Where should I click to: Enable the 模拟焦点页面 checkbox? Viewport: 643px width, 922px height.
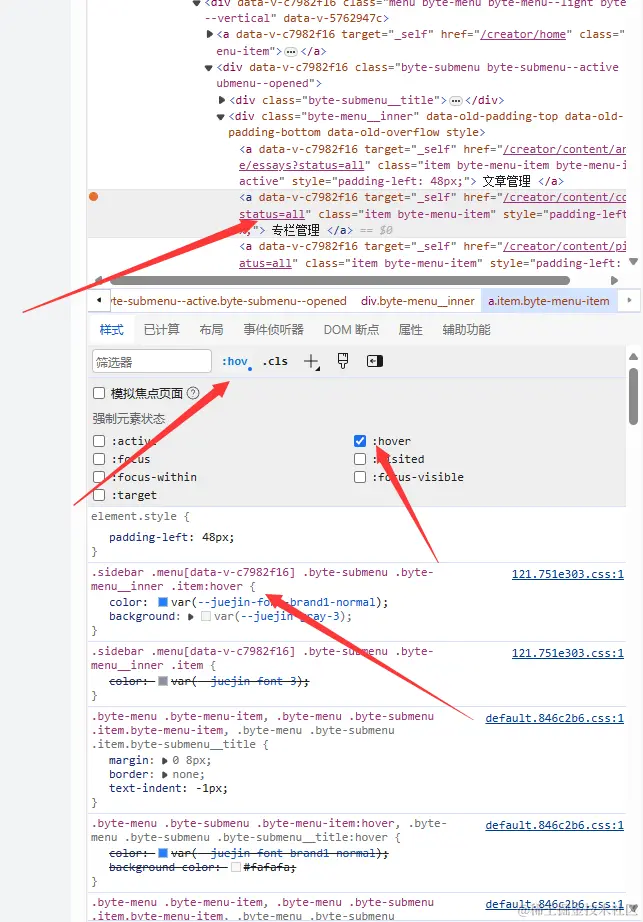(99, 393)
